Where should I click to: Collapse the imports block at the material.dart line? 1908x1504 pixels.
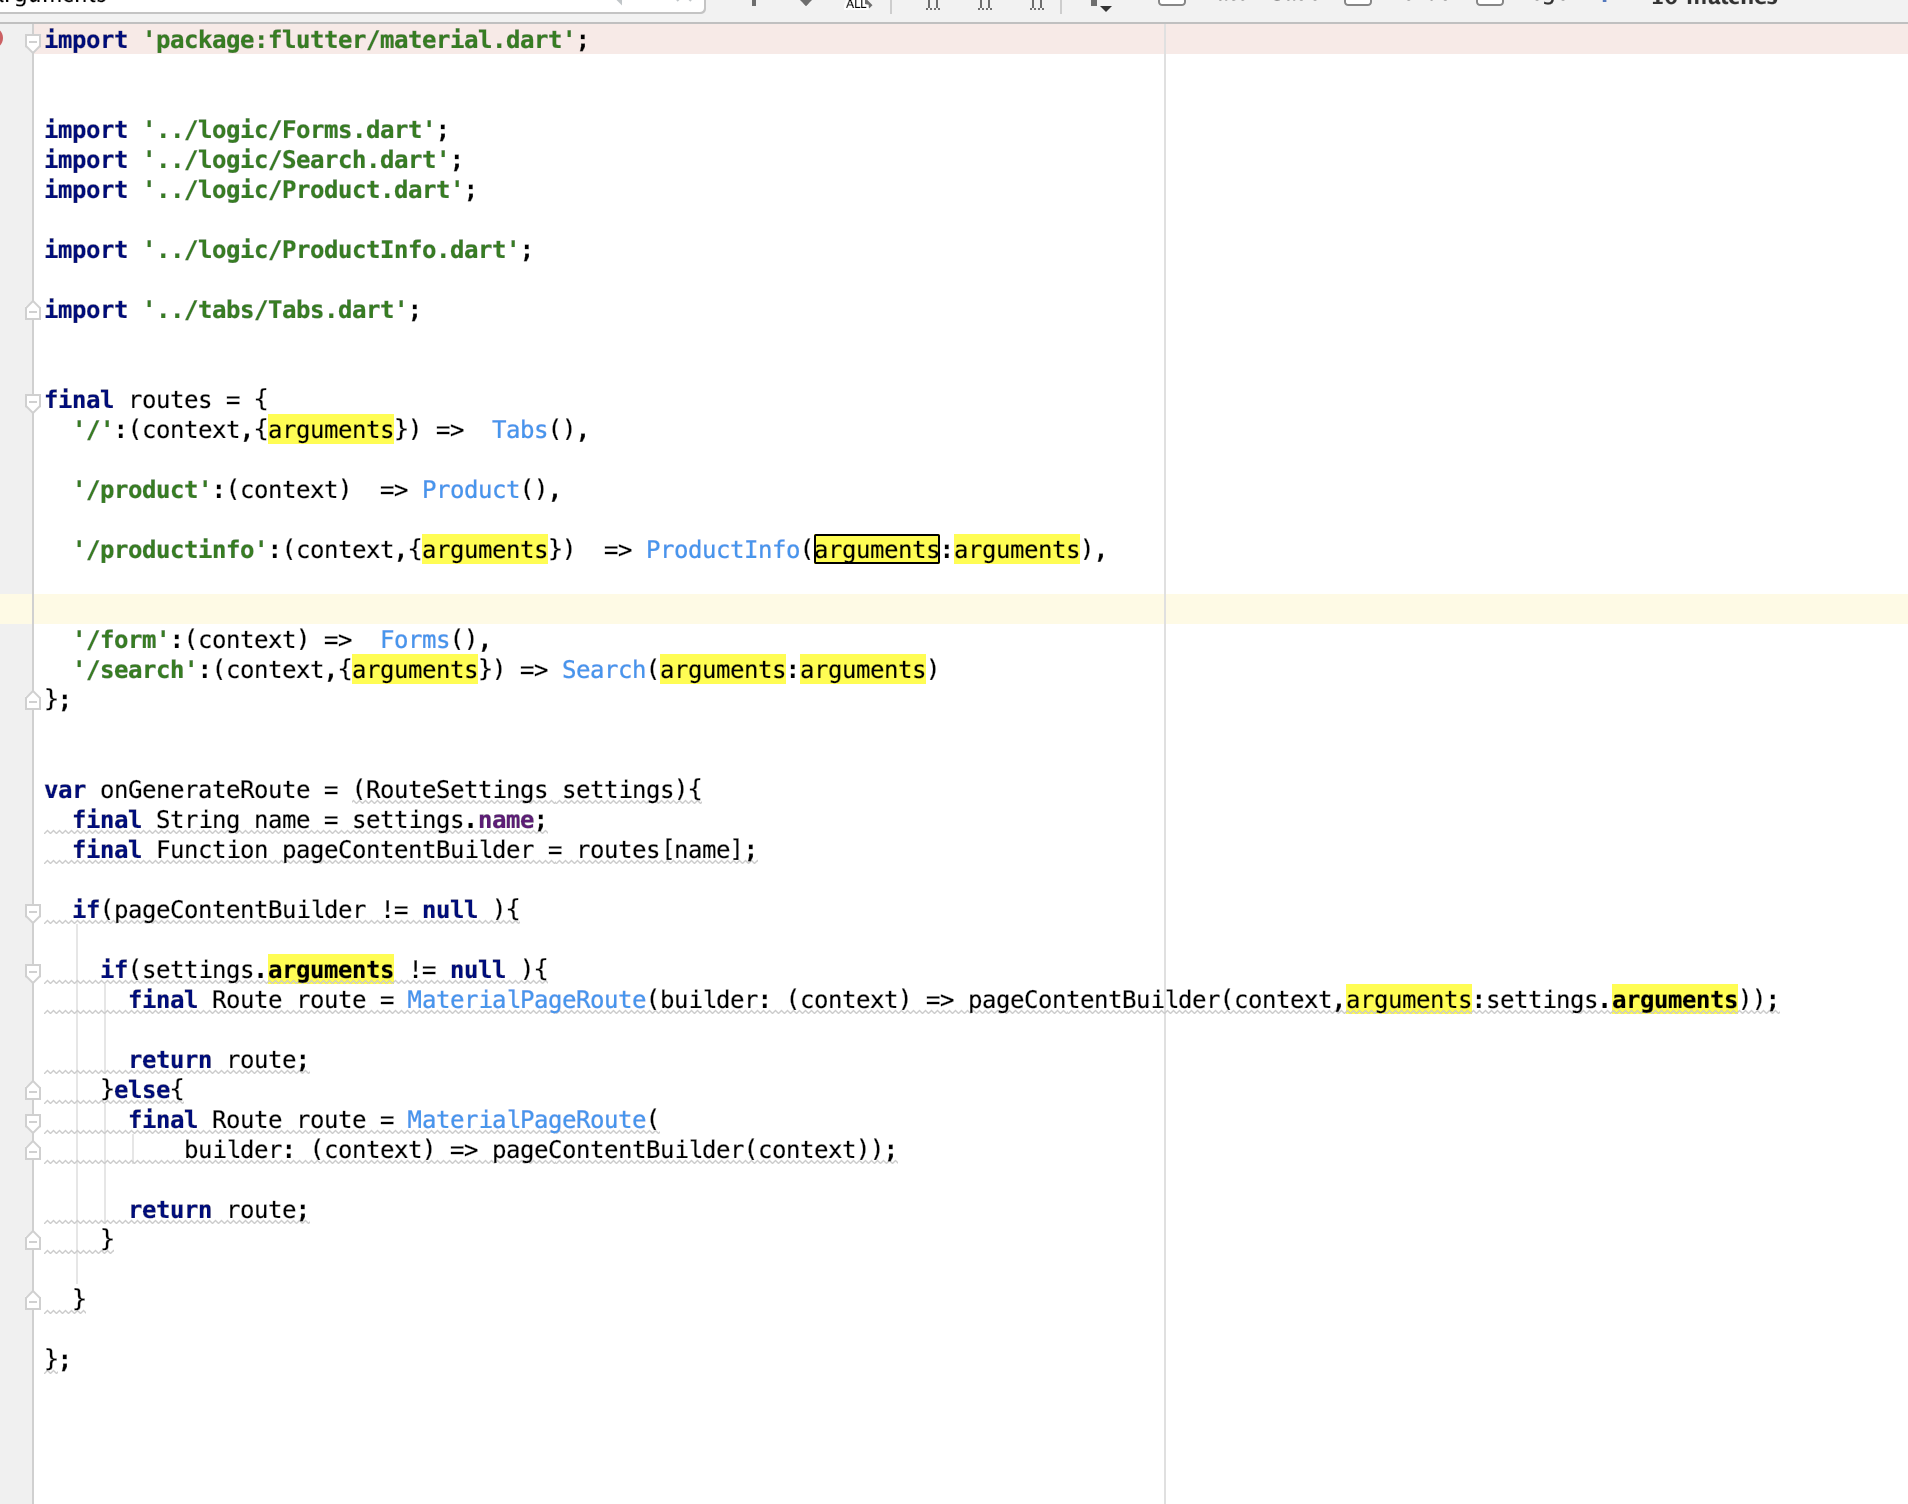[33, 41]
